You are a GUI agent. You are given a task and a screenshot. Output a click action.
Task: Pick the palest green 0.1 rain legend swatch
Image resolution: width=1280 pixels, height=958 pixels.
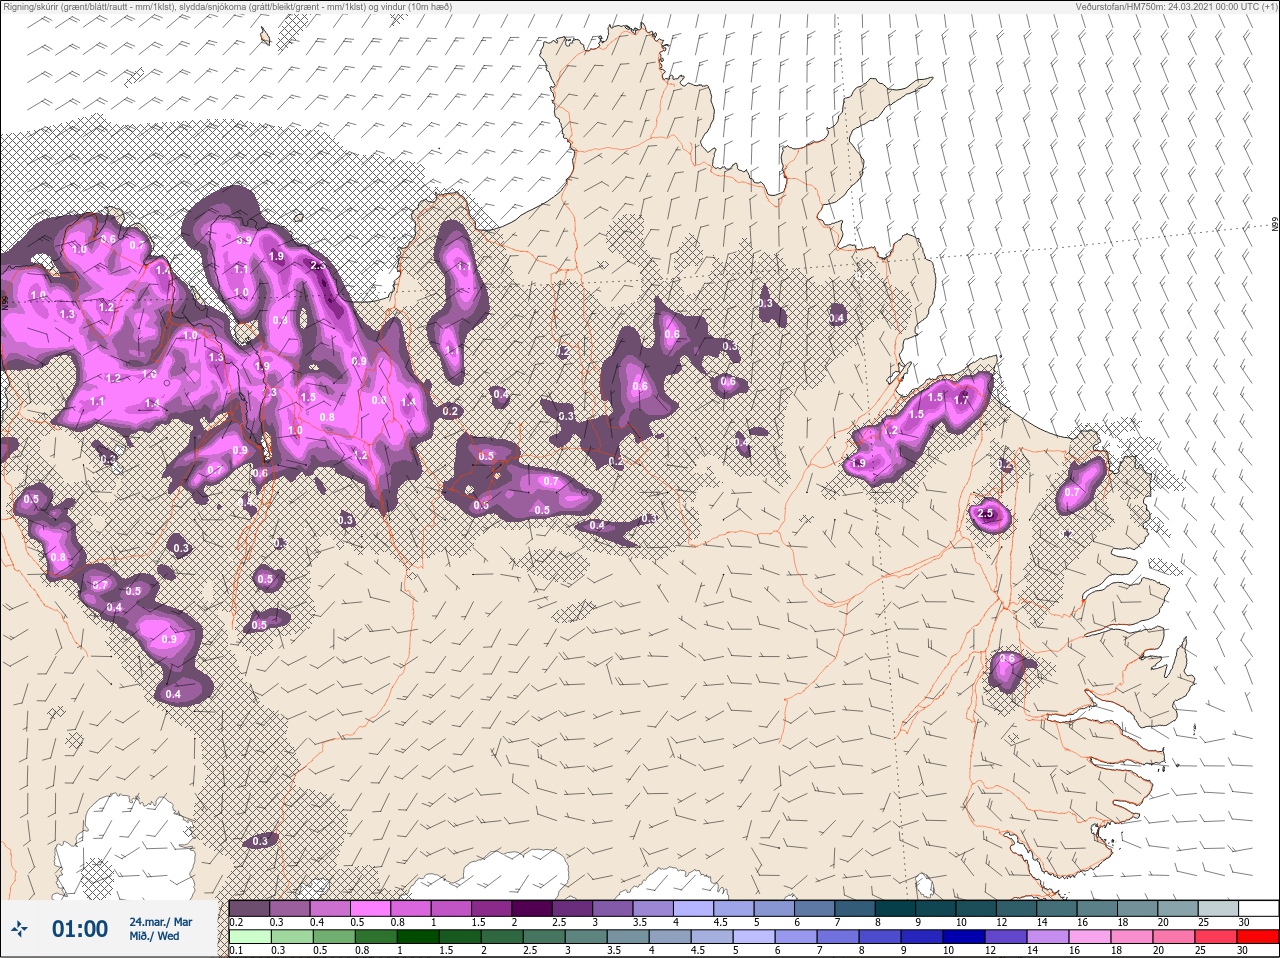(x=249, y=937)
